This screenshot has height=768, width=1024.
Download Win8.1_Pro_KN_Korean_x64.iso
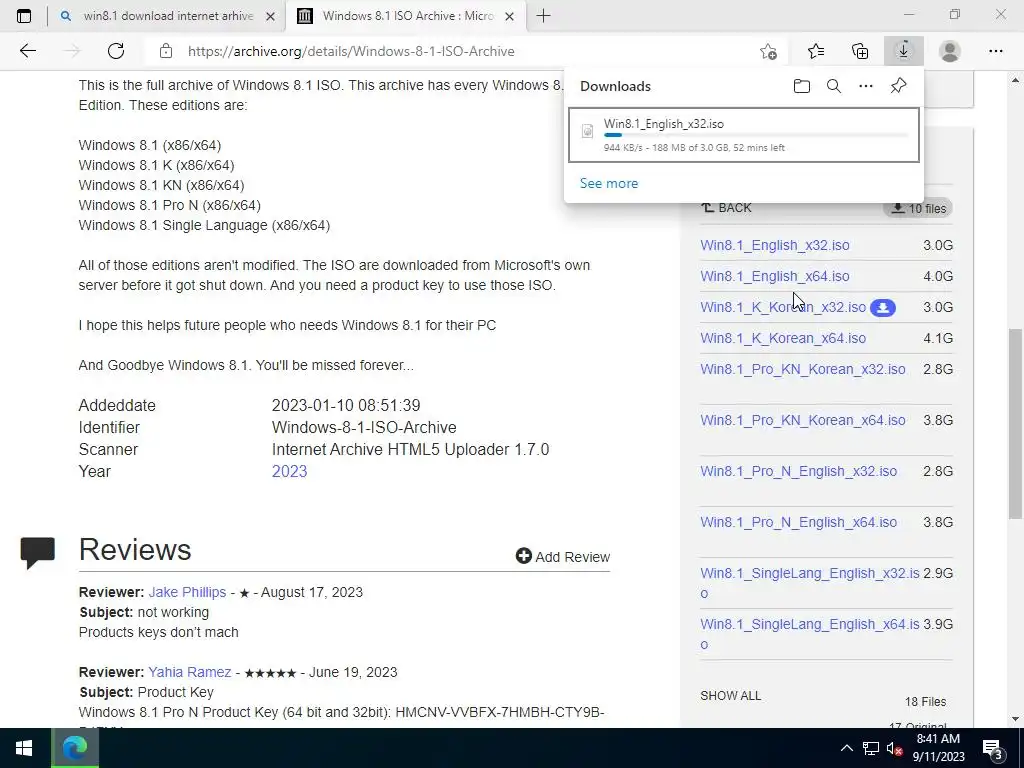[x=803, y=420]
